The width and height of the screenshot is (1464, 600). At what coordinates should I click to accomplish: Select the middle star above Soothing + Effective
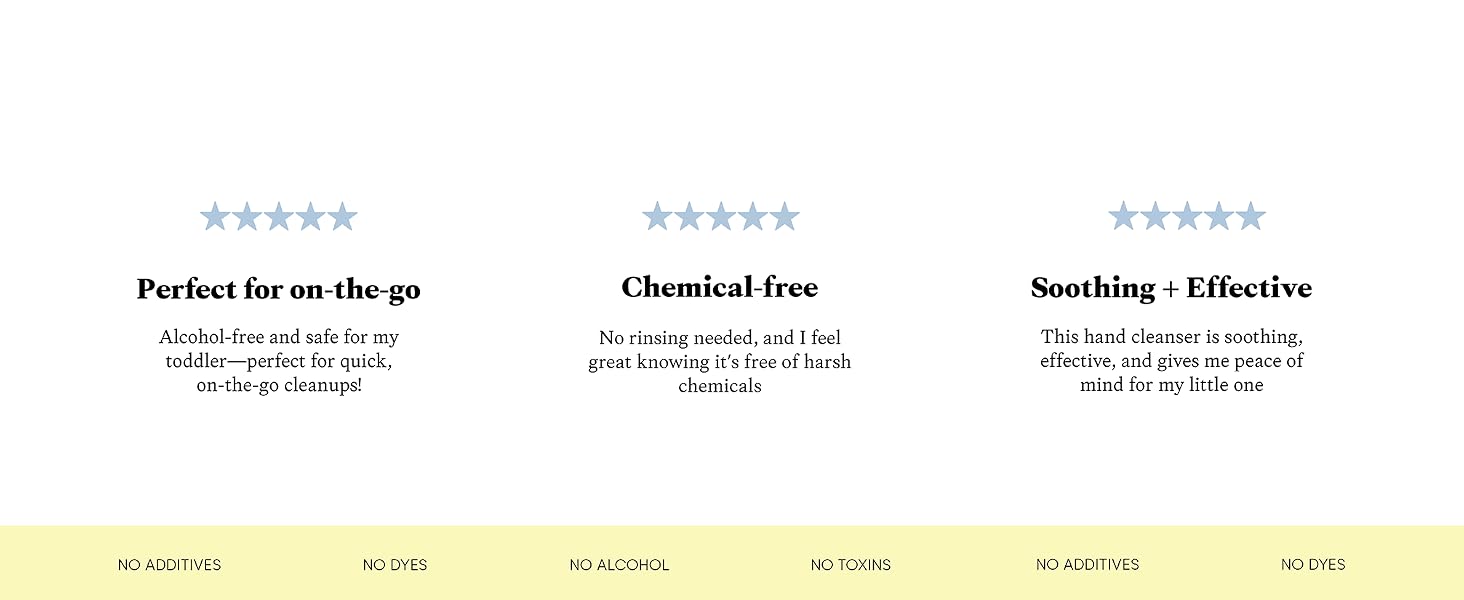(x=1187, y=216)
